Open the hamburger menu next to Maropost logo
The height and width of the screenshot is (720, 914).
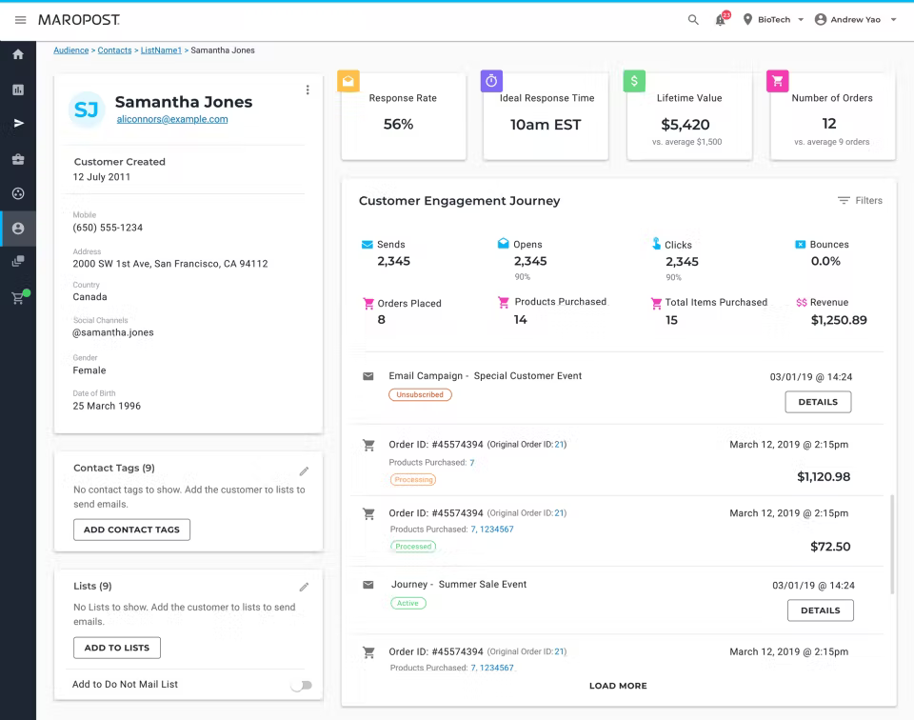[20, 19]
